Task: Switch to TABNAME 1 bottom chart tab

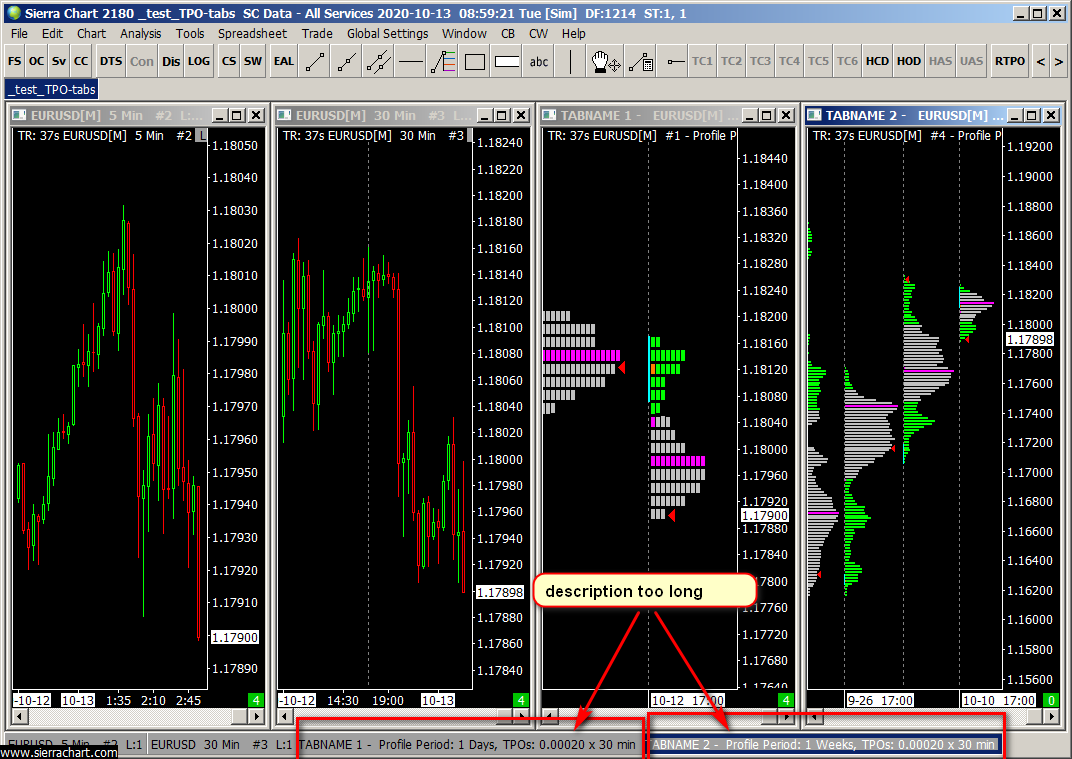Action: click(467, 745)
